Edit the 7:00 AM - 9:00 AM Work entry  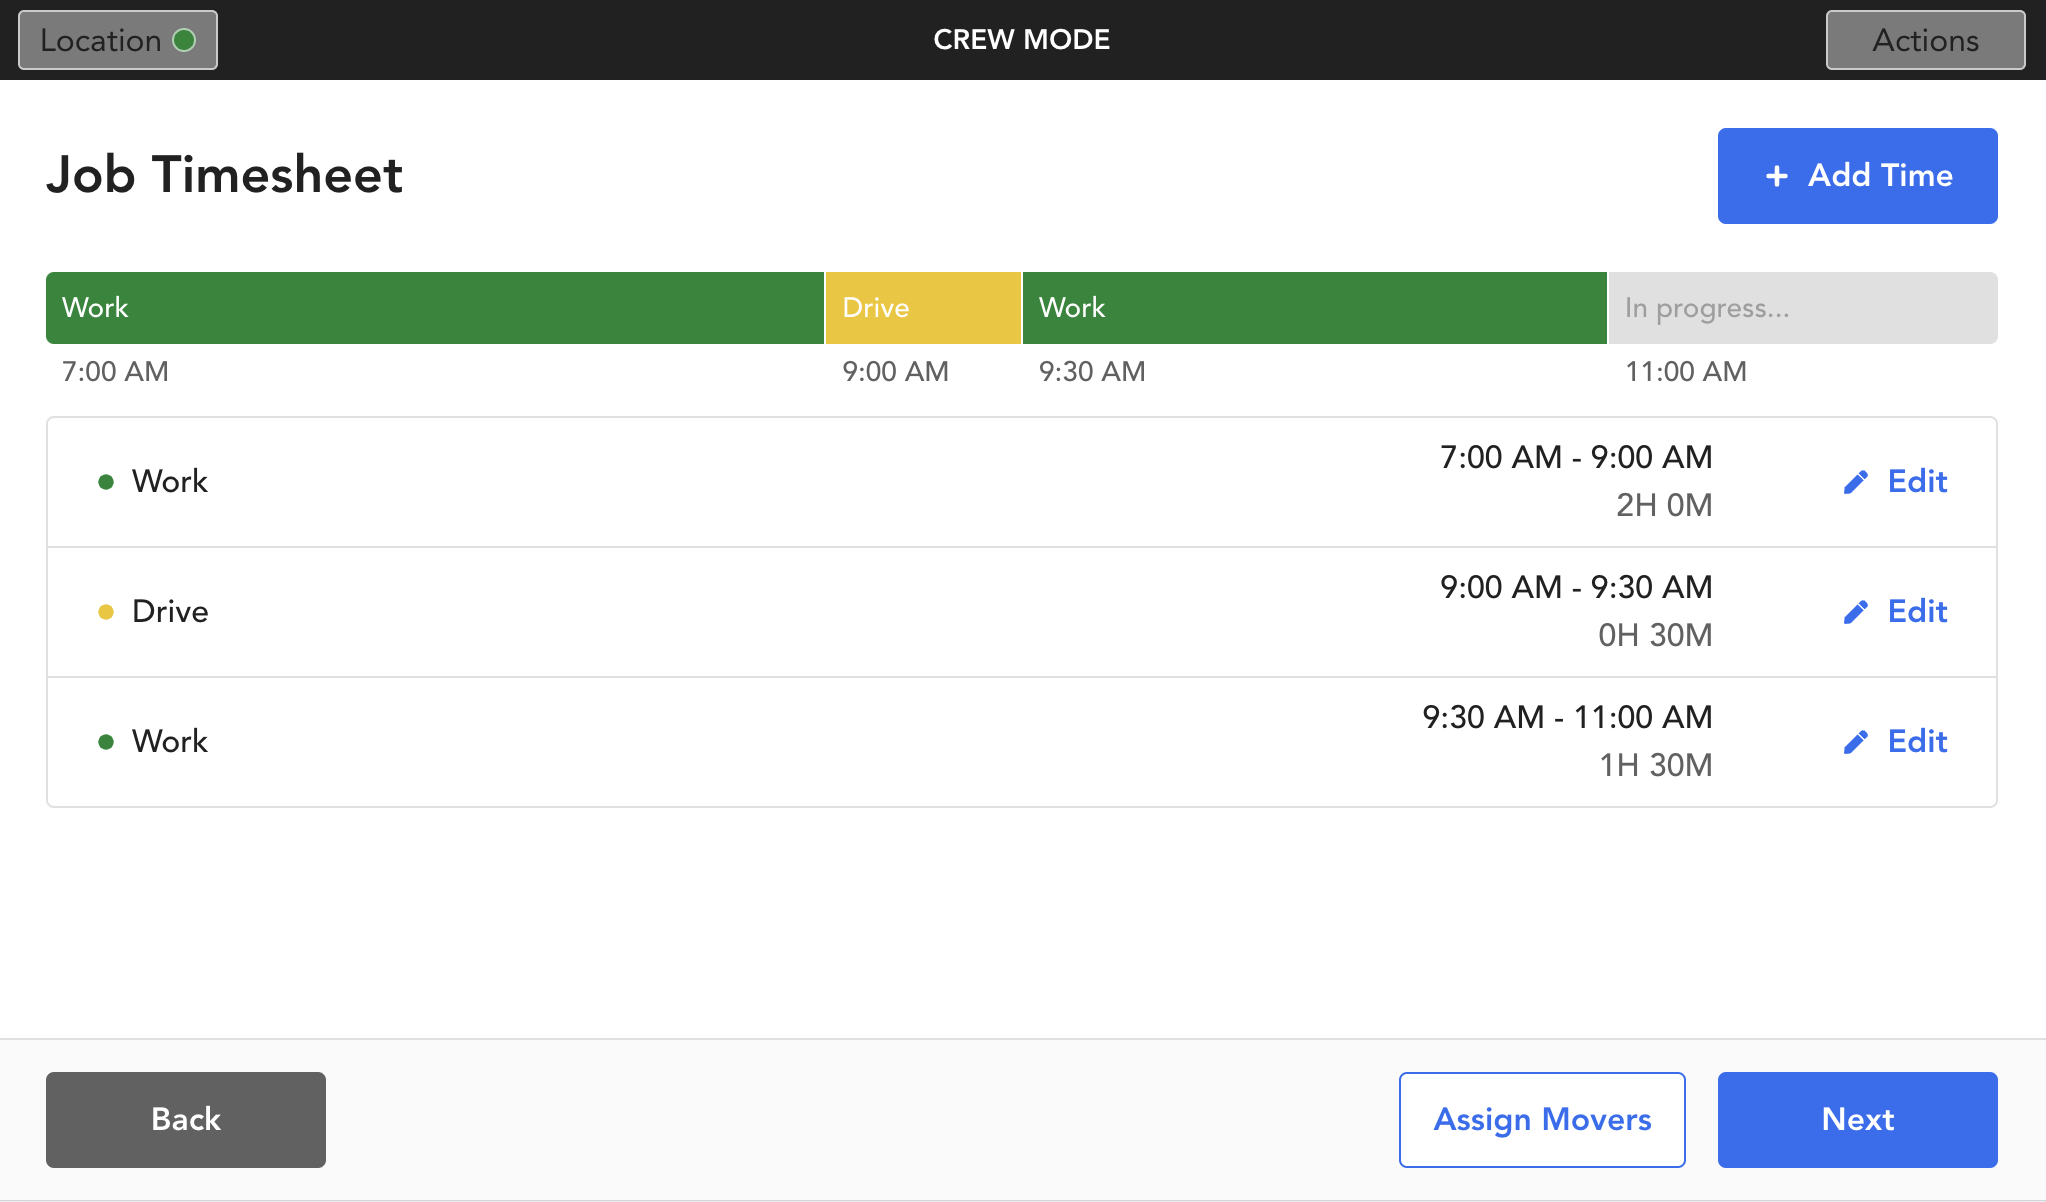coord(1896,482)
